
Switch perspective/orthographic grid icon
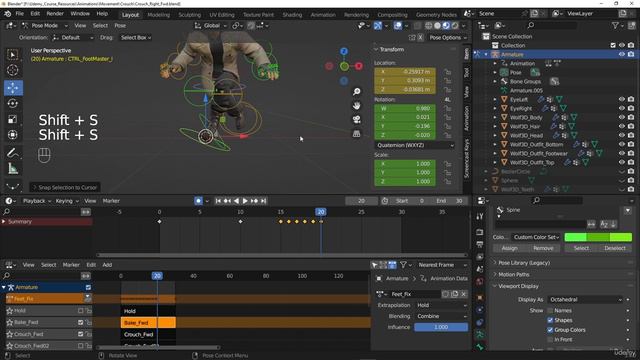pyautogui.click(x=356, y=133)
